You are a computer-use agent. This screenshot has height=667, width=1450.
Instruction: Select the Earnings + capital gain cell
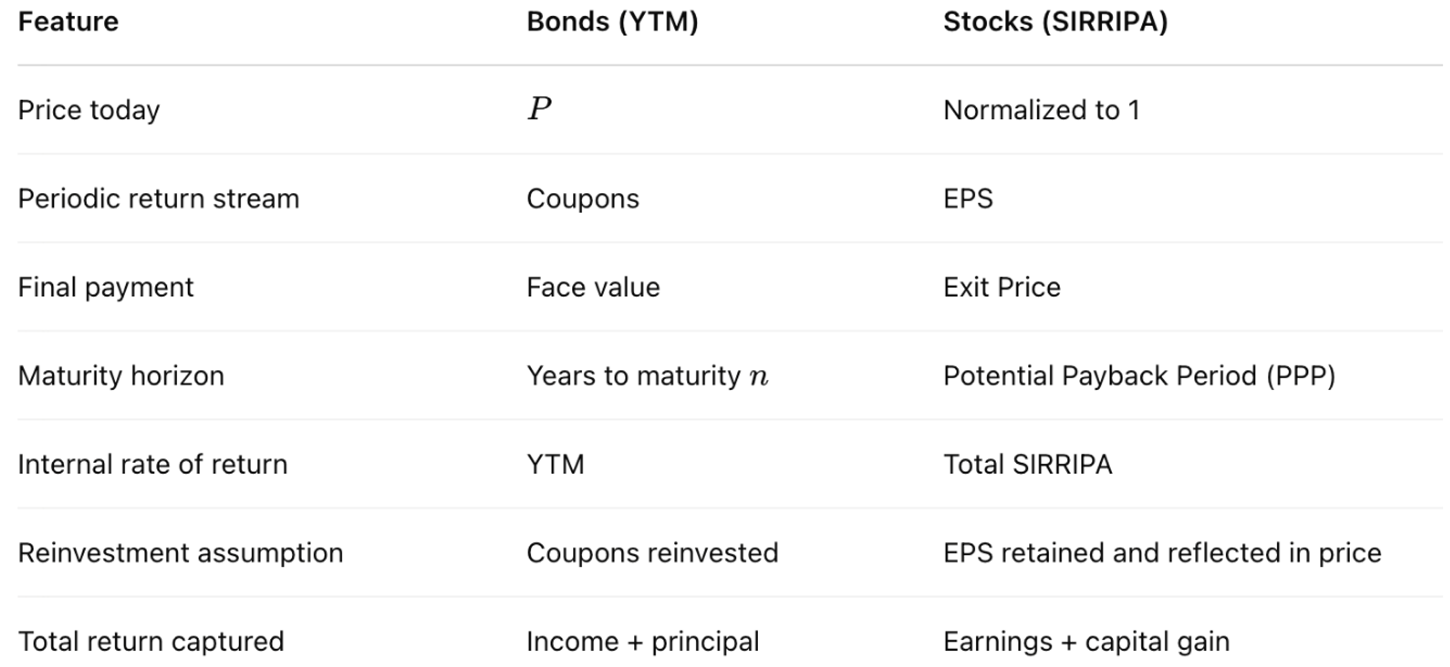pos(1086,641)
